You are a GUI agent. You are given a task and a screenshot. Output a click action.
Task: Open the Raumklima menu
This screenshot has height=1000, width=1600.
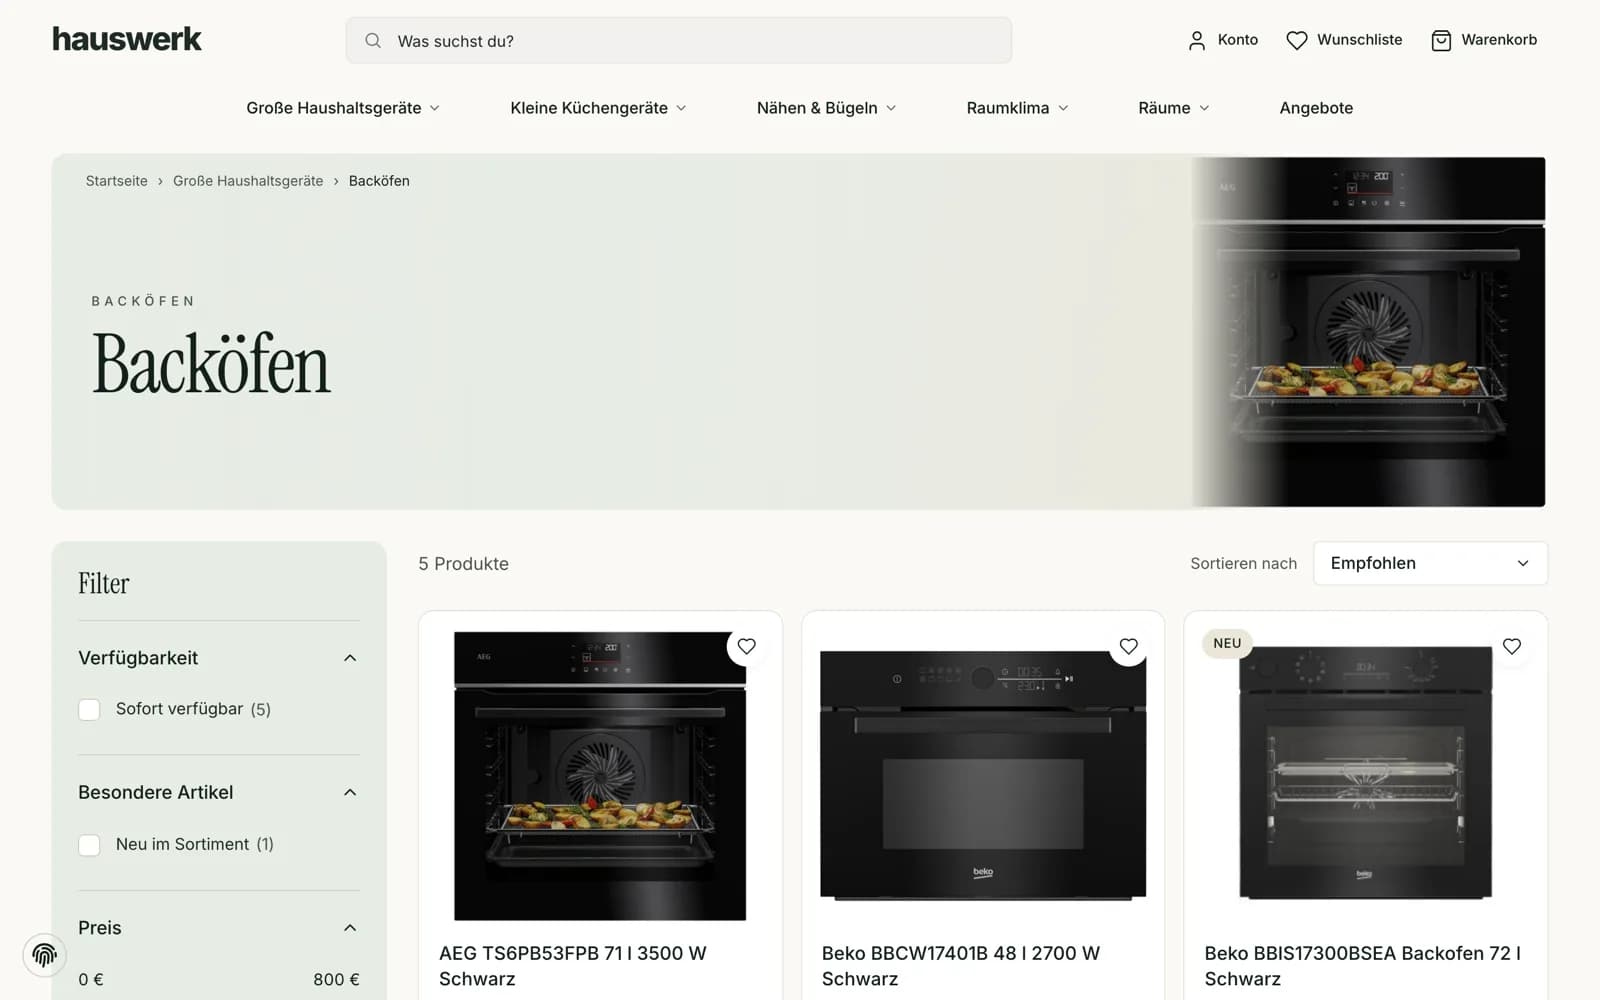point(1017,108)
